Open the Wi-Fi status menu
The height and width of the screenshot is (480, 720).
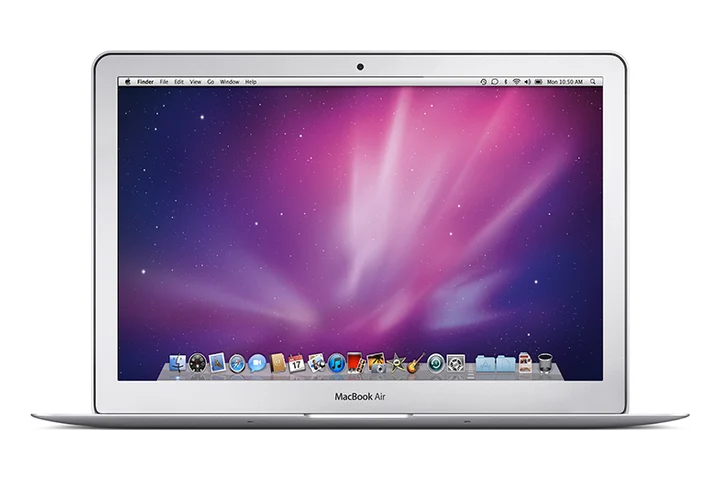[517, 82]
